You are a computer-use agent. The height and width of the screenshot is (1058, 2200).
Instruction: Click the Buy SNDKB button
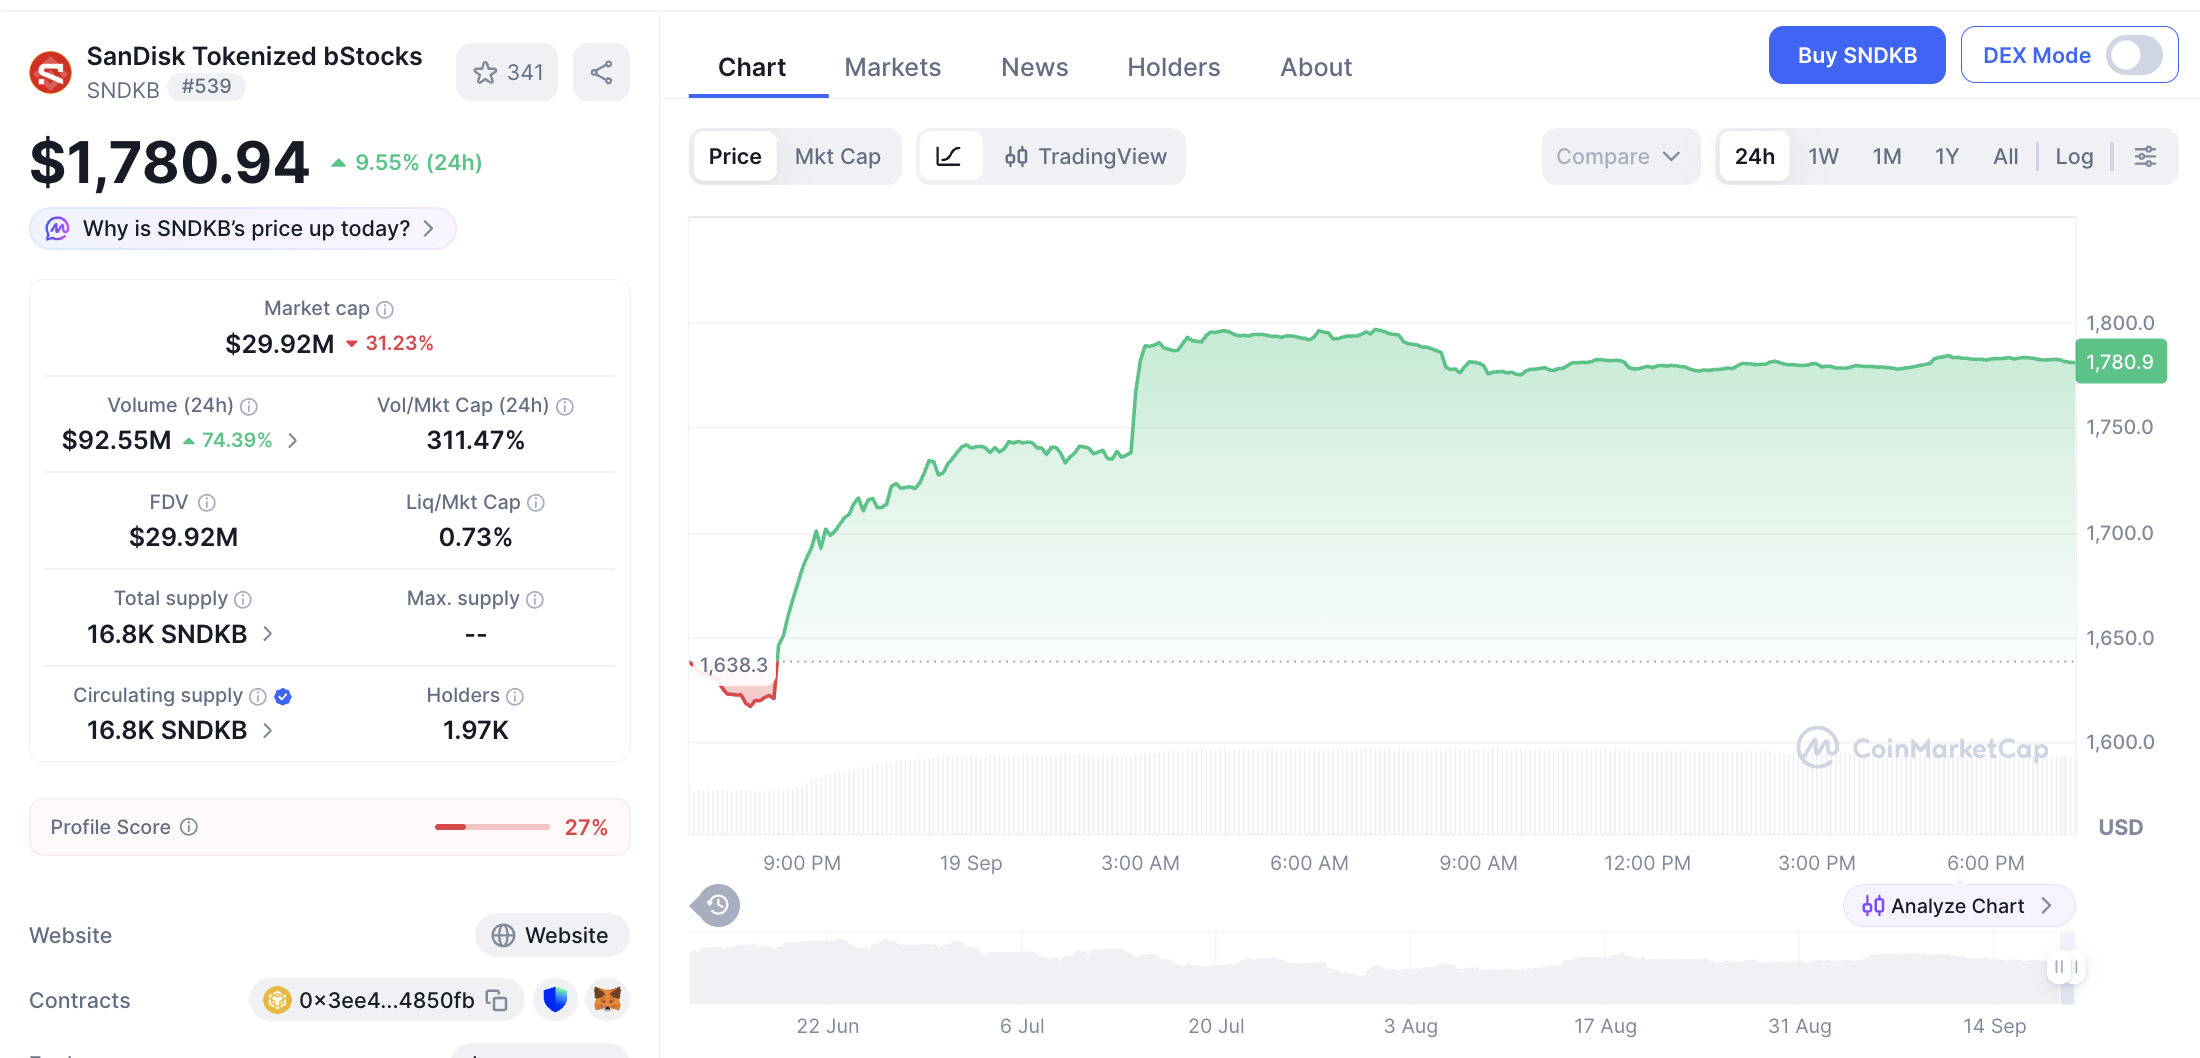tap(1857, 55)
